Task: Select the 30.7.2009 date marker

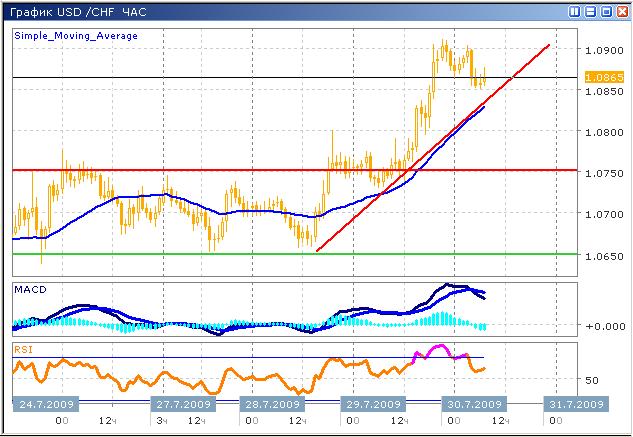Action: coord(473,405)
